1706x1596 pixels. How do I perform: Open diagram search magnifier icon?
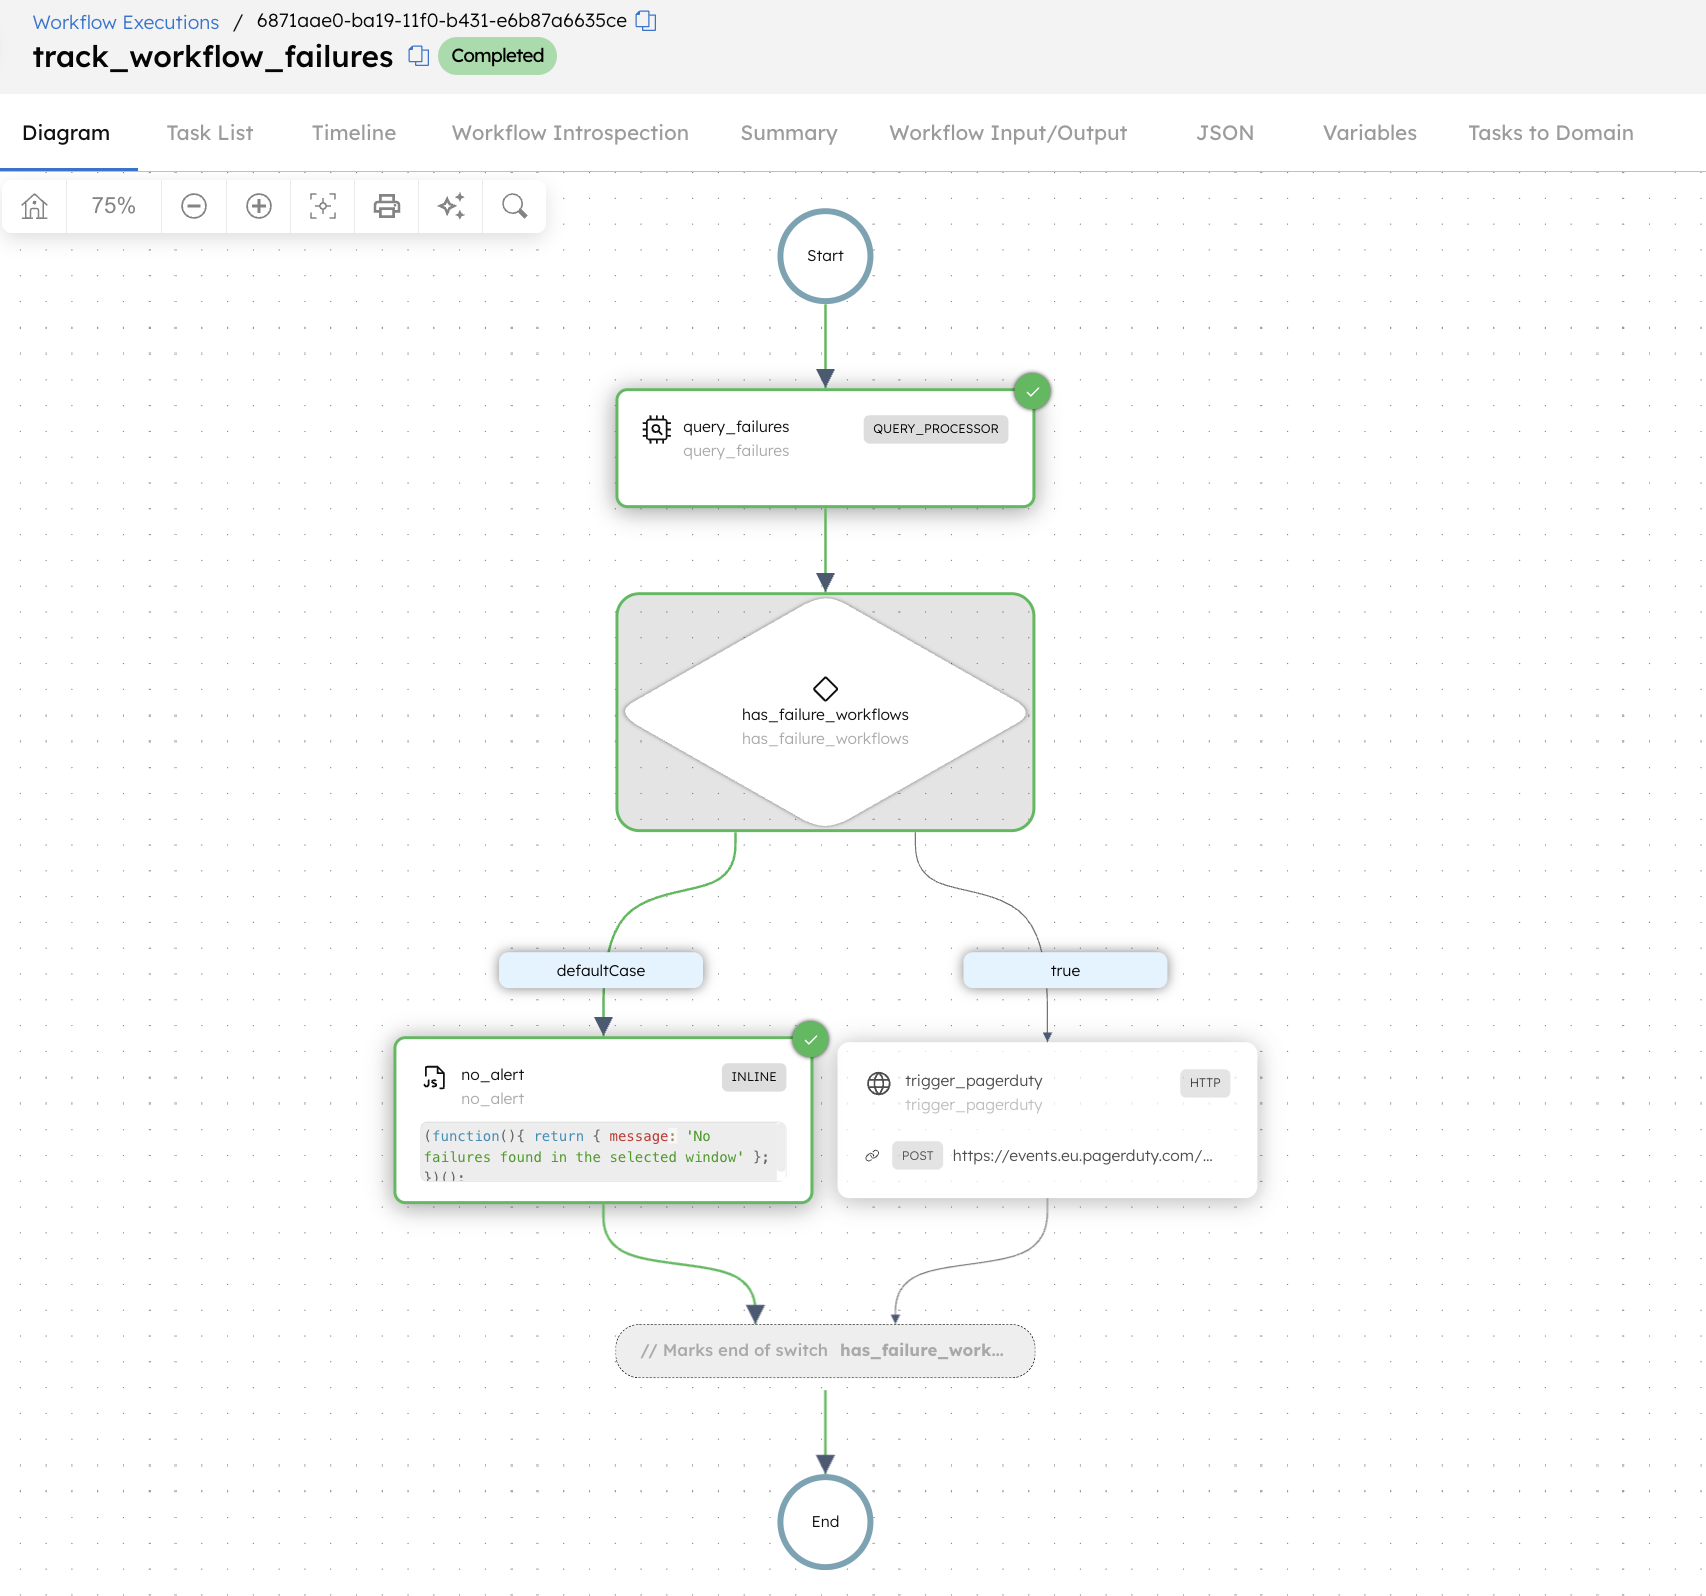pyautogui.click(x=515, y=206)
